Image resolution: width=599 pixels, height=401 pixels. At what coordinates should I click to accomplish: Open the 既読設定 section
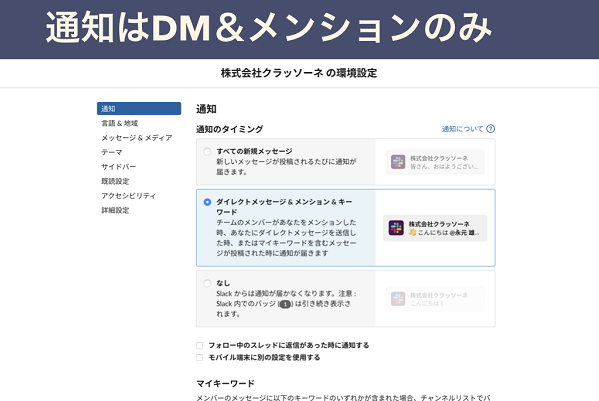[x=115, y=181]
